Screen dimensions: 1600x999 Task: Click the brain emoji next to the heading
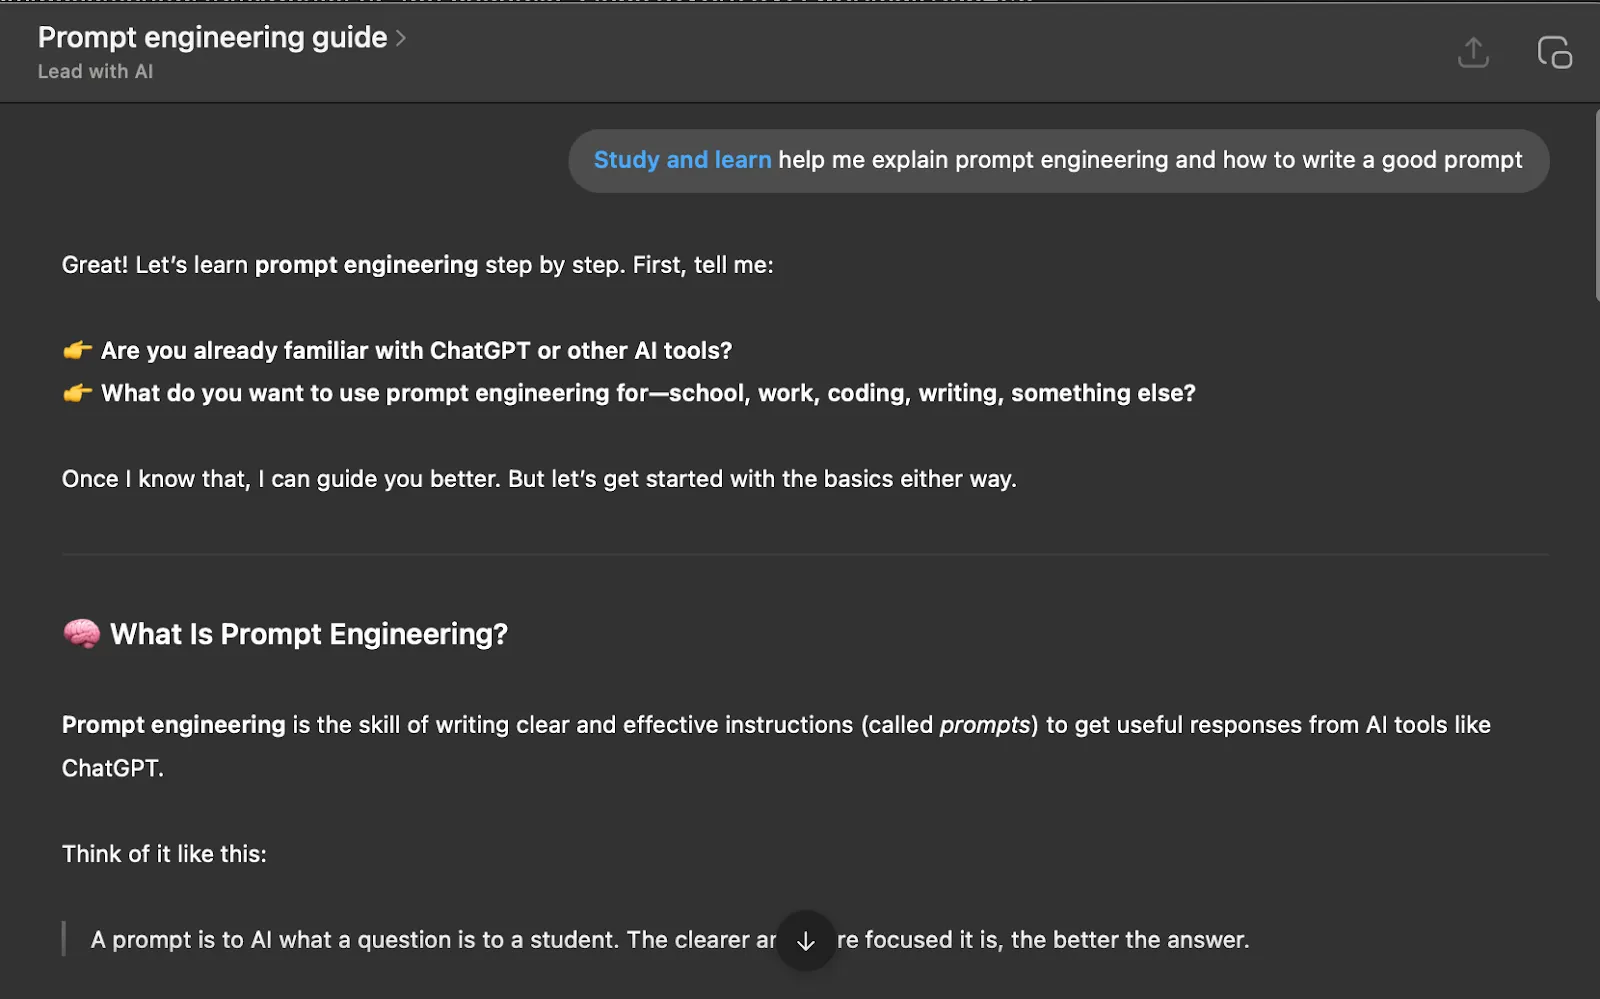[x=81, y=634]
